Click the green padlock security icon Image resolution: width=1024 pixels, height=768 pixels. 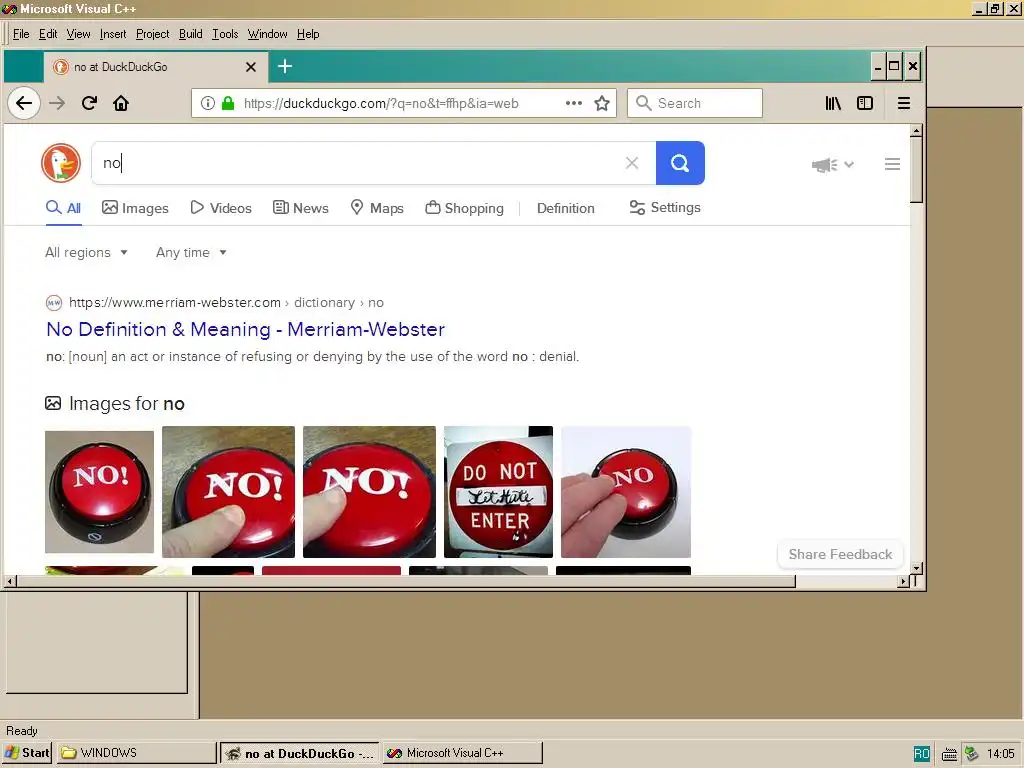[228, 103]
